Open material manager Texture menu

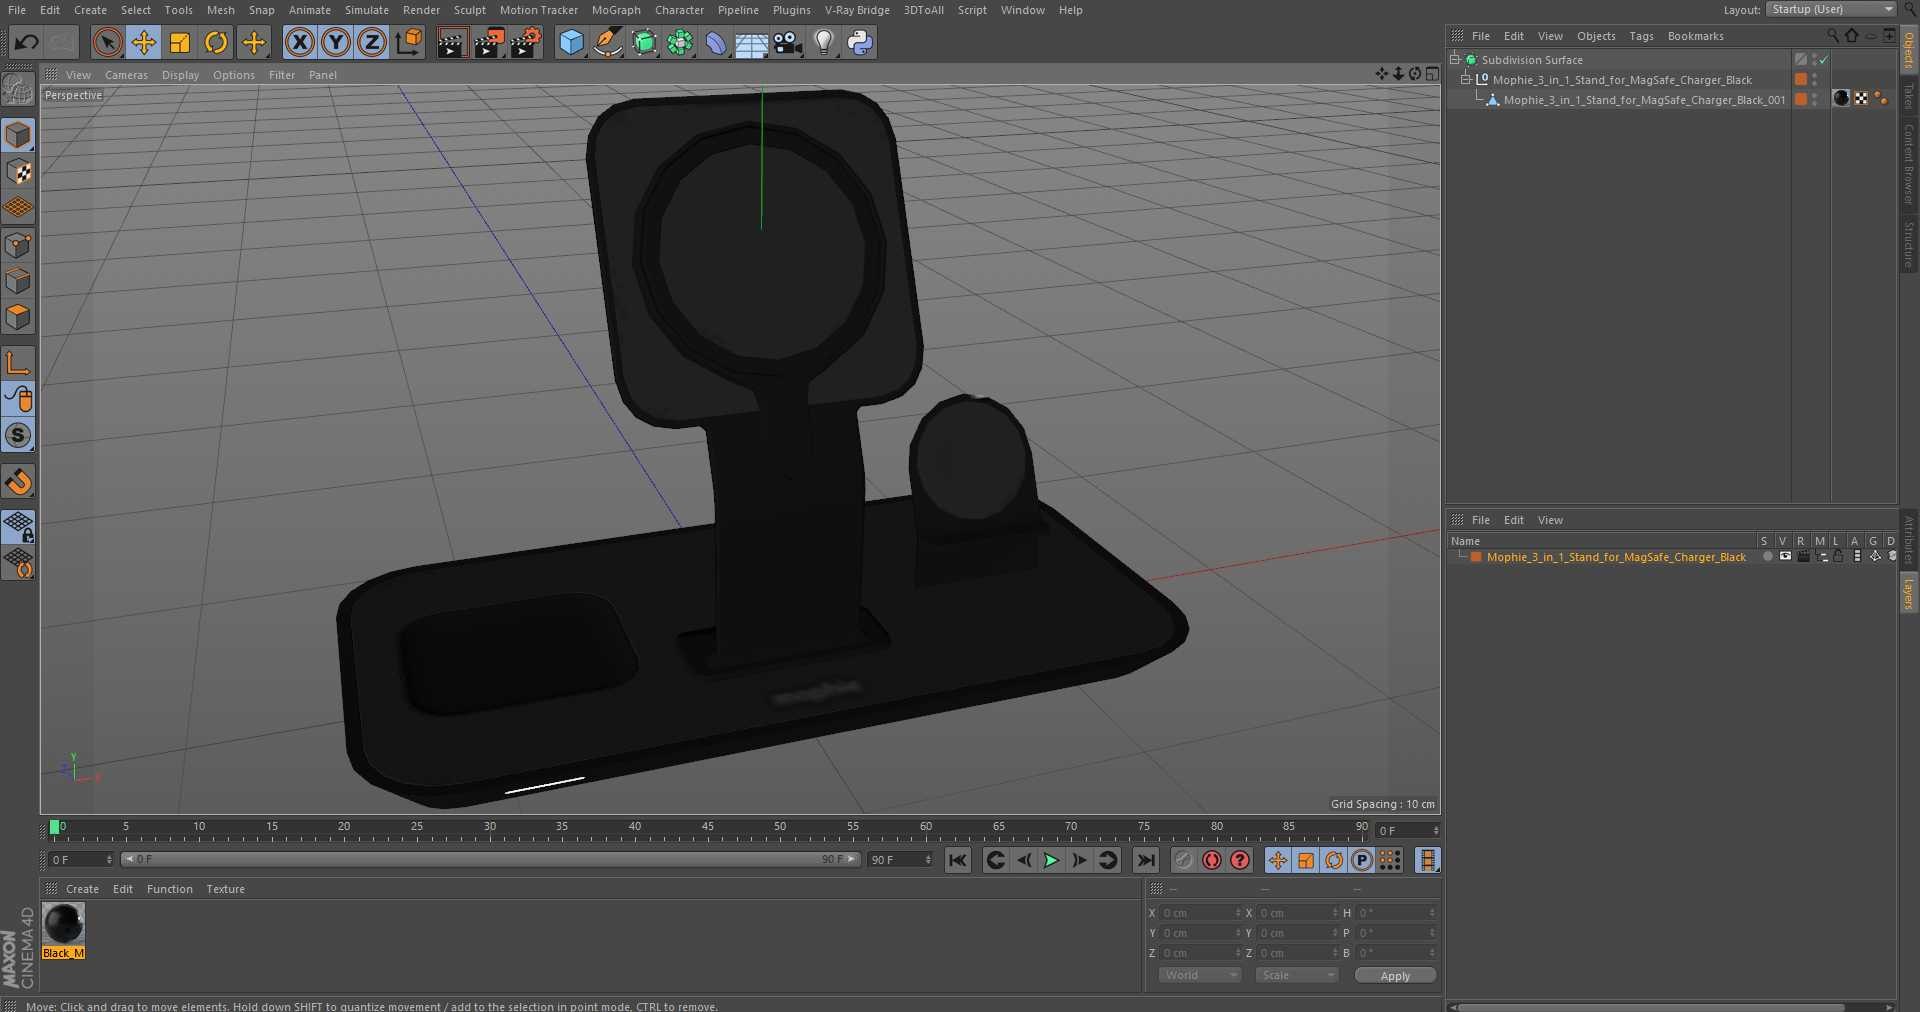(x=225, y=889)
